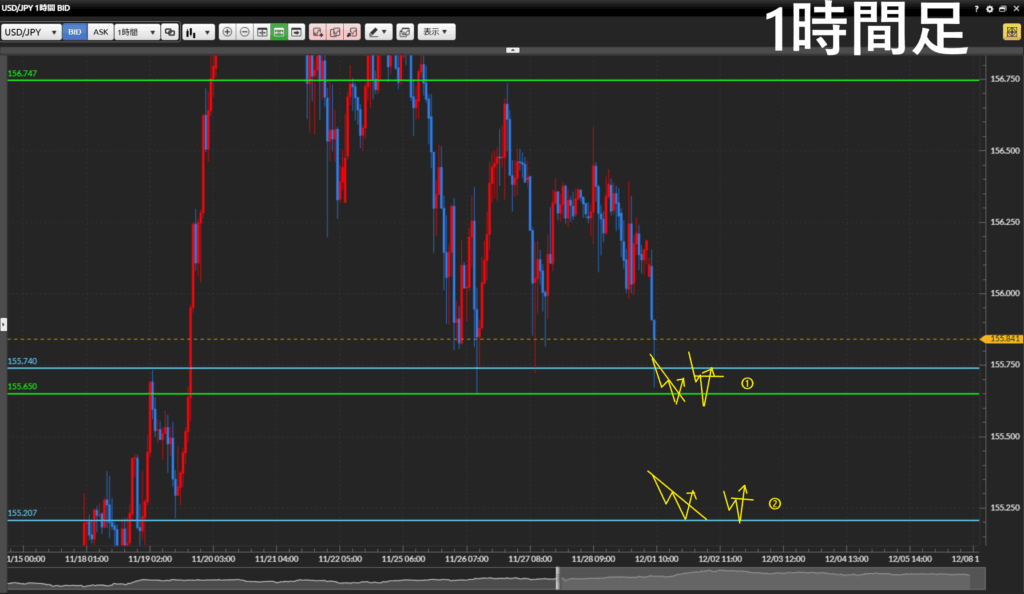Screen dimensions: 1024x594
Task: Click the yellow crosshair icon at top right
Action: (x=1011, y=32)
